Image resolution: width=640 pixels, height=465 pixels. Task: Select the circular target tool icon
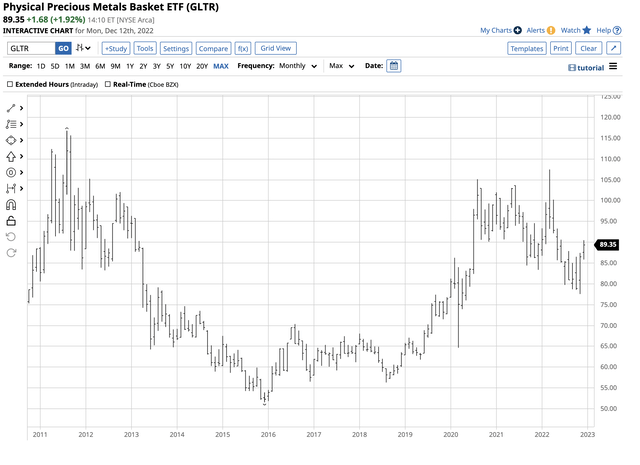tap(11, 173)
